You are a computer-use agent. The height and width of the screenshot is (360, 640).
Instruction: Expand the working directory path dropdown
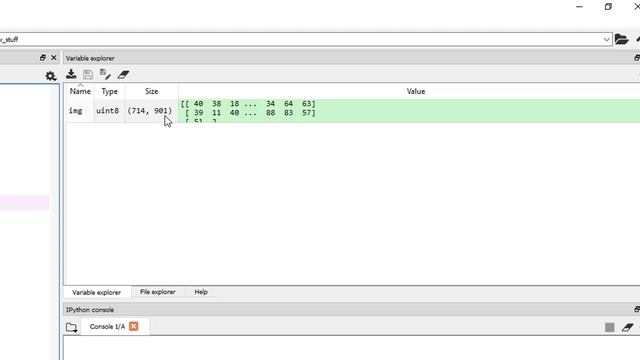point(607,40)
